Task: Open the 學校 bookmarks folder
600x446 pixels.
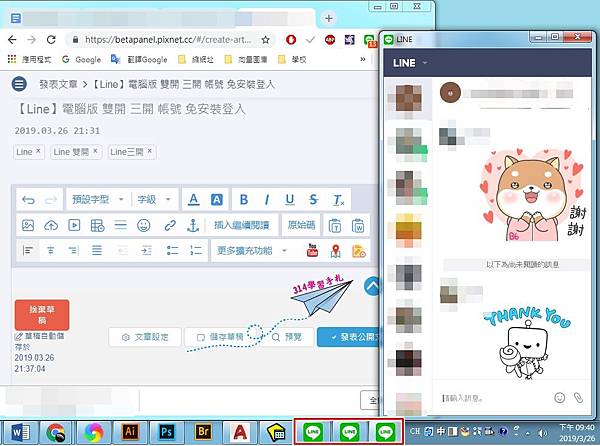Action: 293,59
